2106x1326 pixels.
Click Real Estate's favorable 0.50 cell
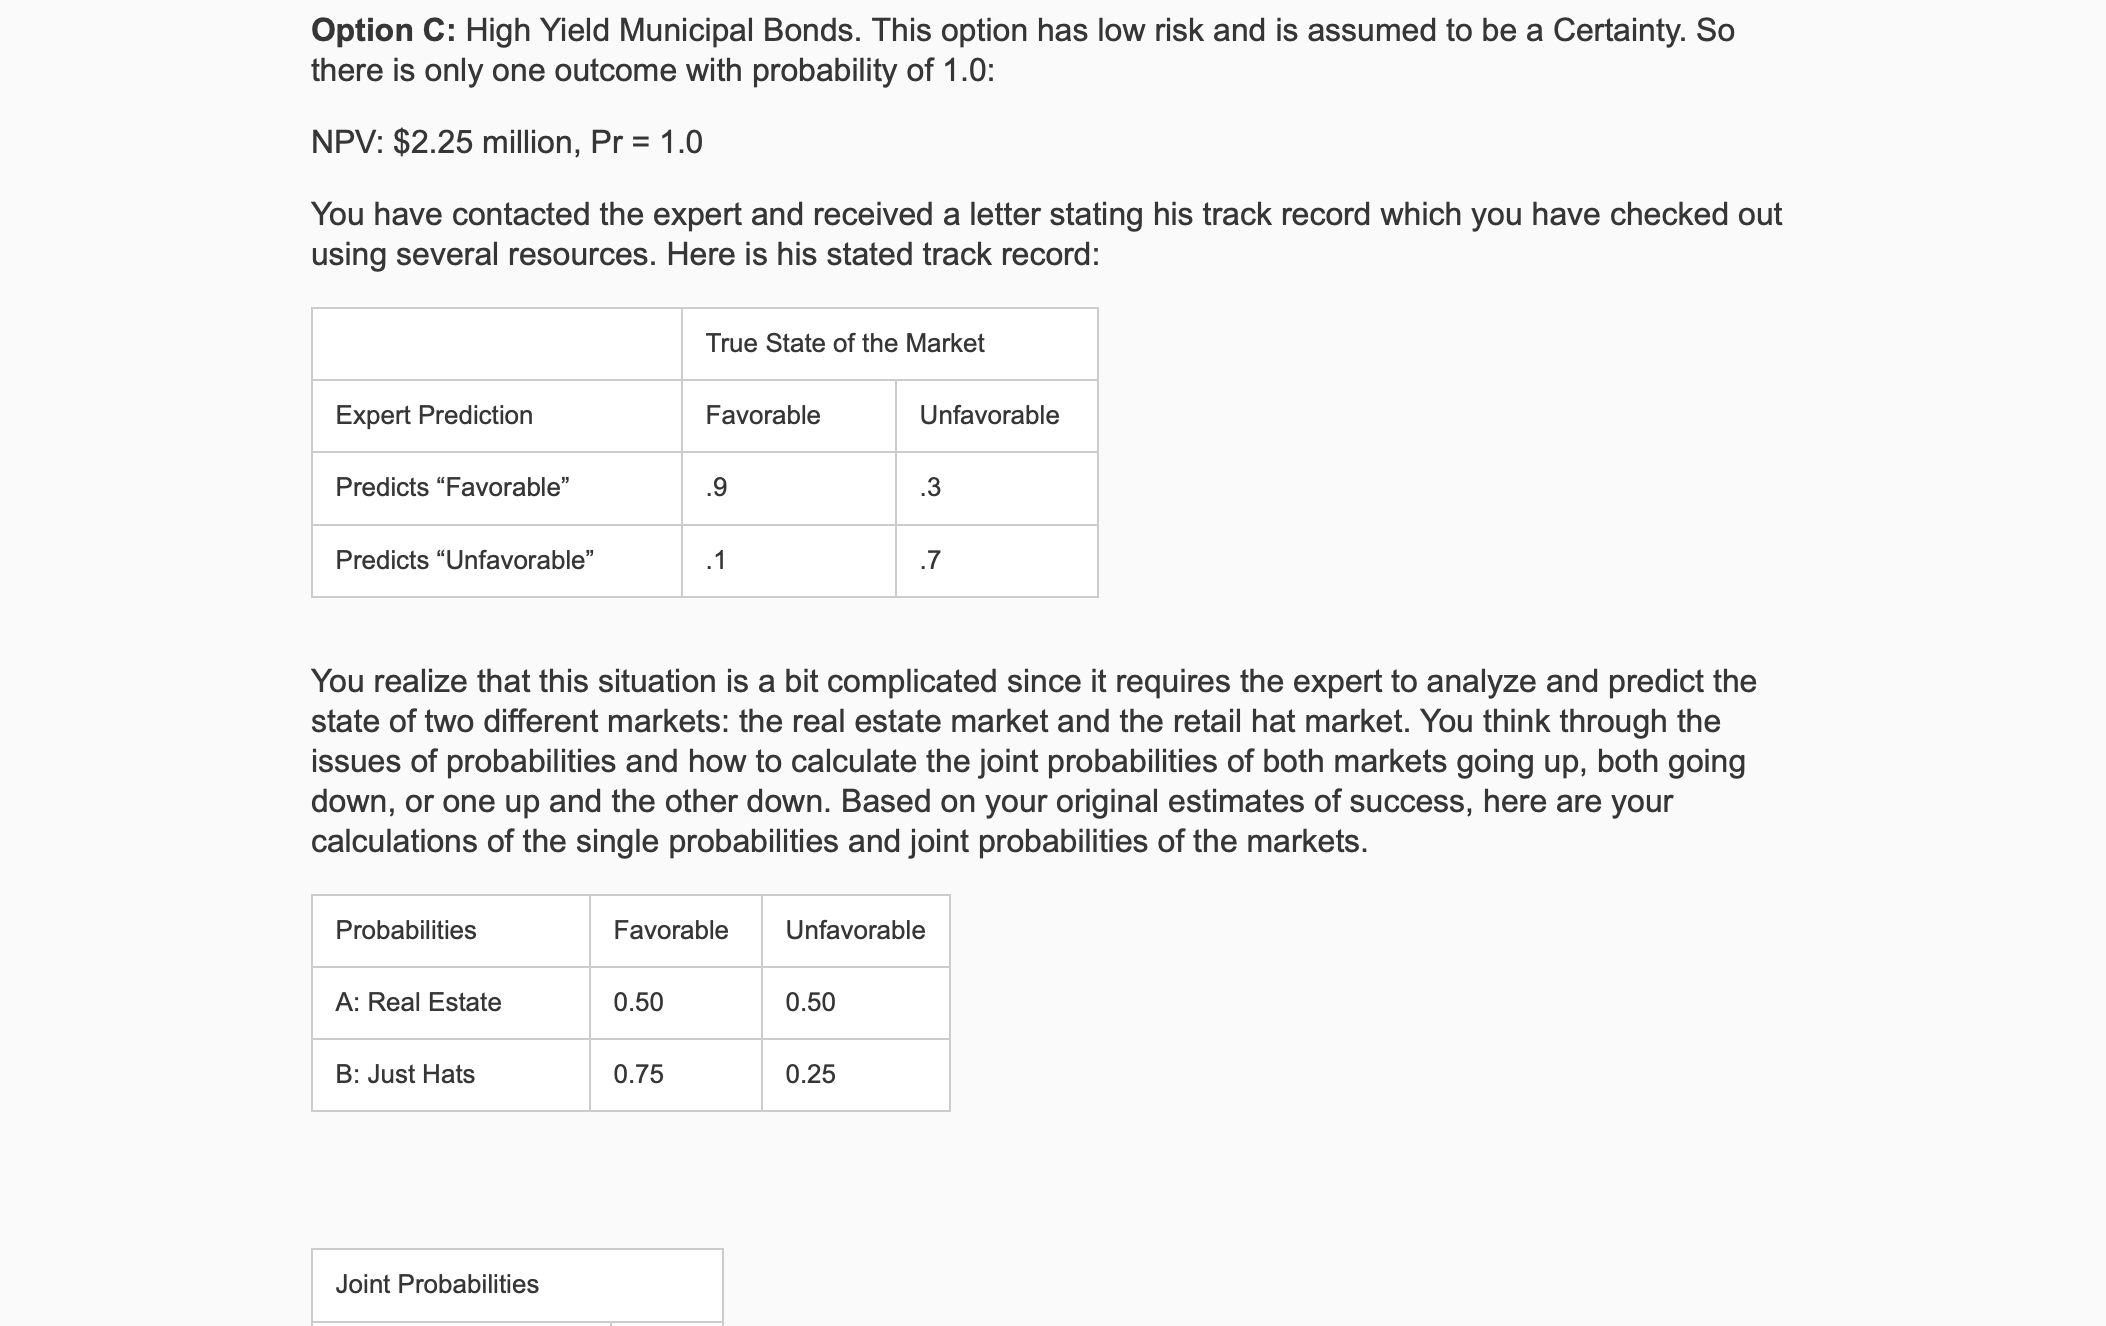pyautogui.click(x=675, y=1003)
